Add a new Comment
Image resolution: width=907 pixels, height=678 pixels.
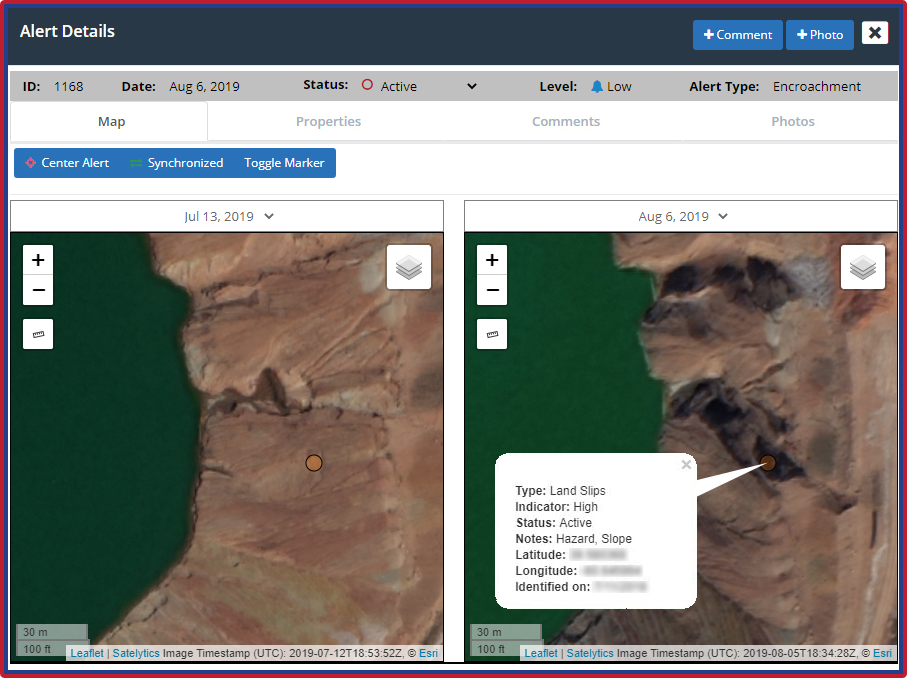click(738, 35)
